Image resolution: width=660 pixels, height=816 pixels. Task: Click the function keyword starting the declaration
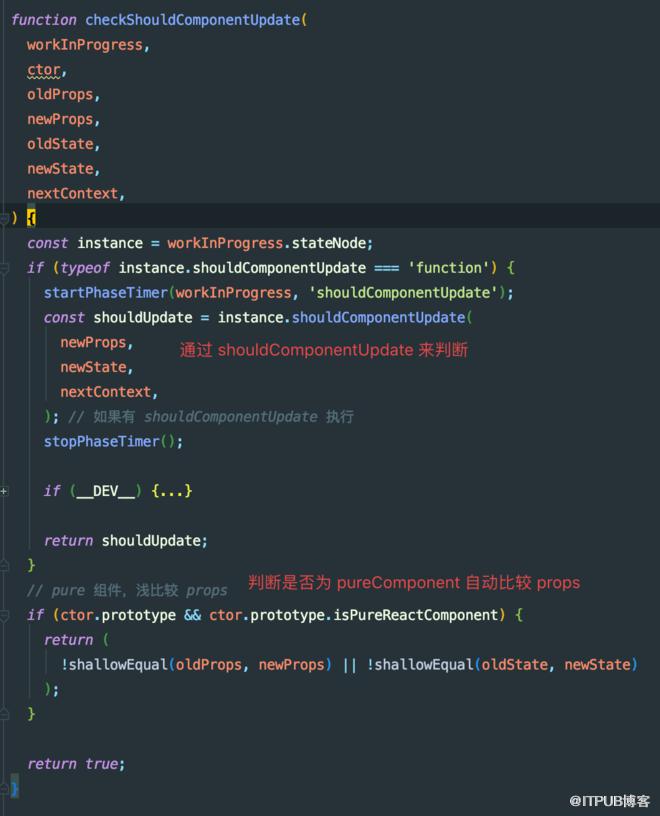pyautogui.click(x=44, y=20)
